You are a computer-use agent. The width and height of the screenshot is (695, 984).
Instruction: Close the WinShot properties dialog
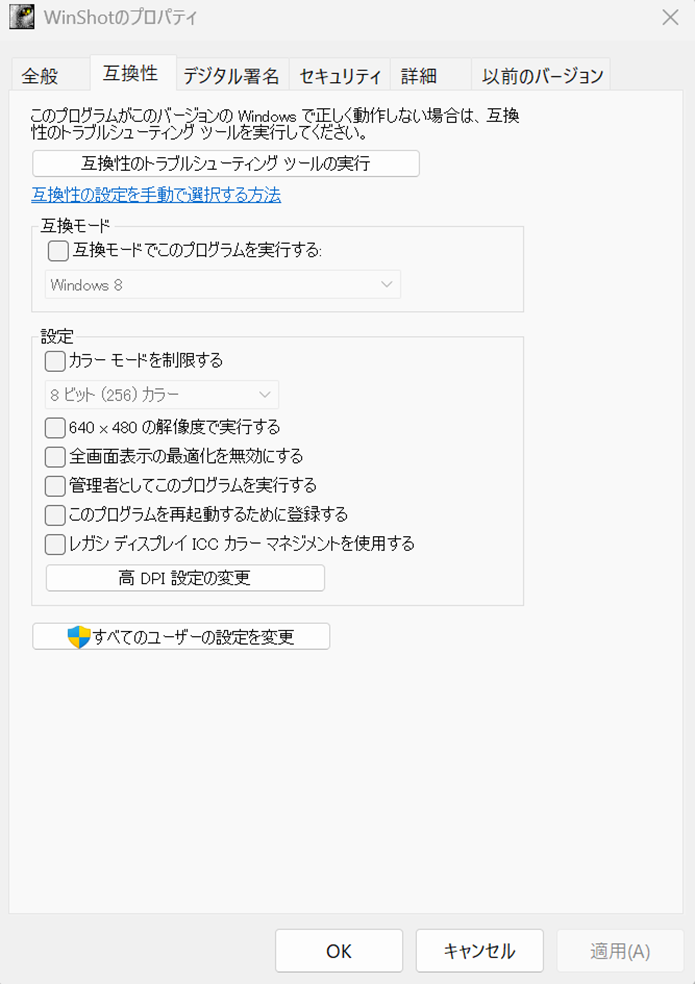click(670, 17)
